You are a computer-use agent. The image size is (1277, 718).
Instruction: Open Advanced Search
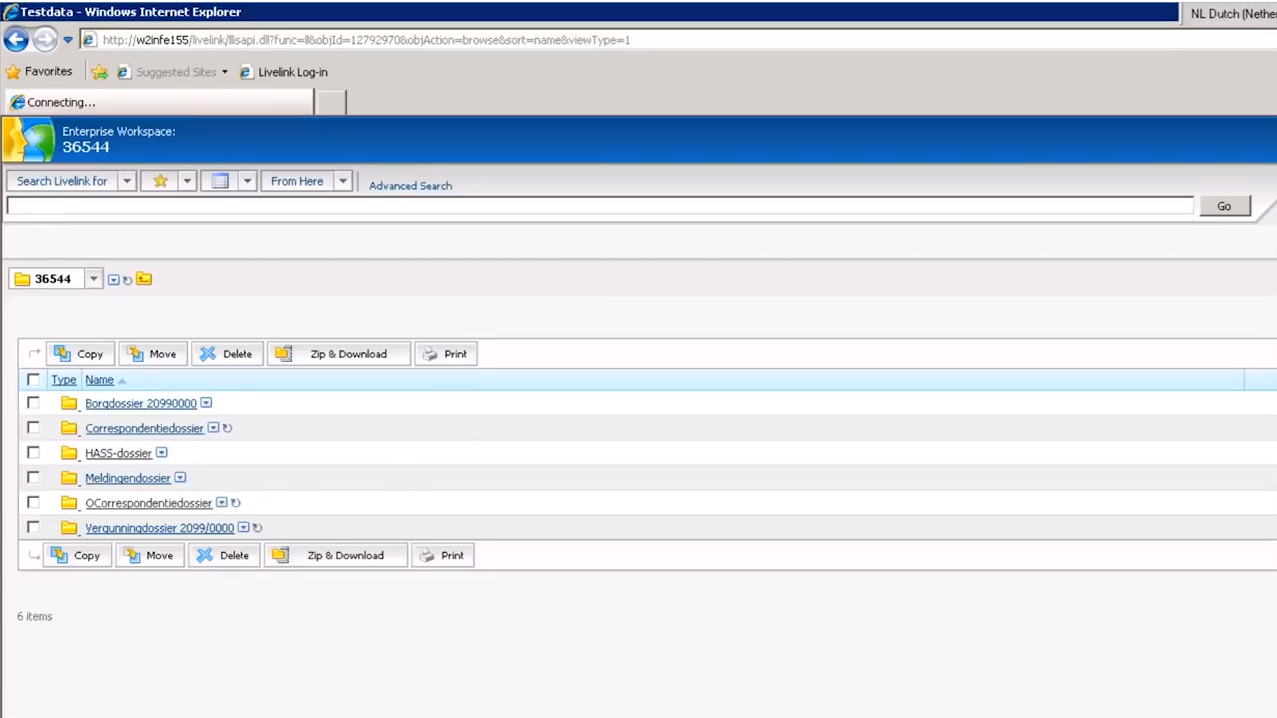(410, 185)
